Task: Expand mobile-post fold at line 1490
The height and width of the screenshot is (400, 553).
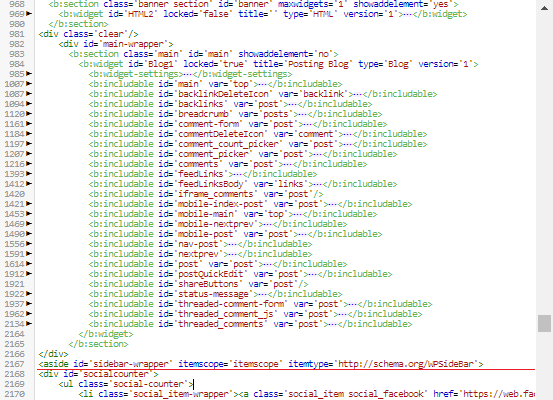Action: [x=29, y=234]
